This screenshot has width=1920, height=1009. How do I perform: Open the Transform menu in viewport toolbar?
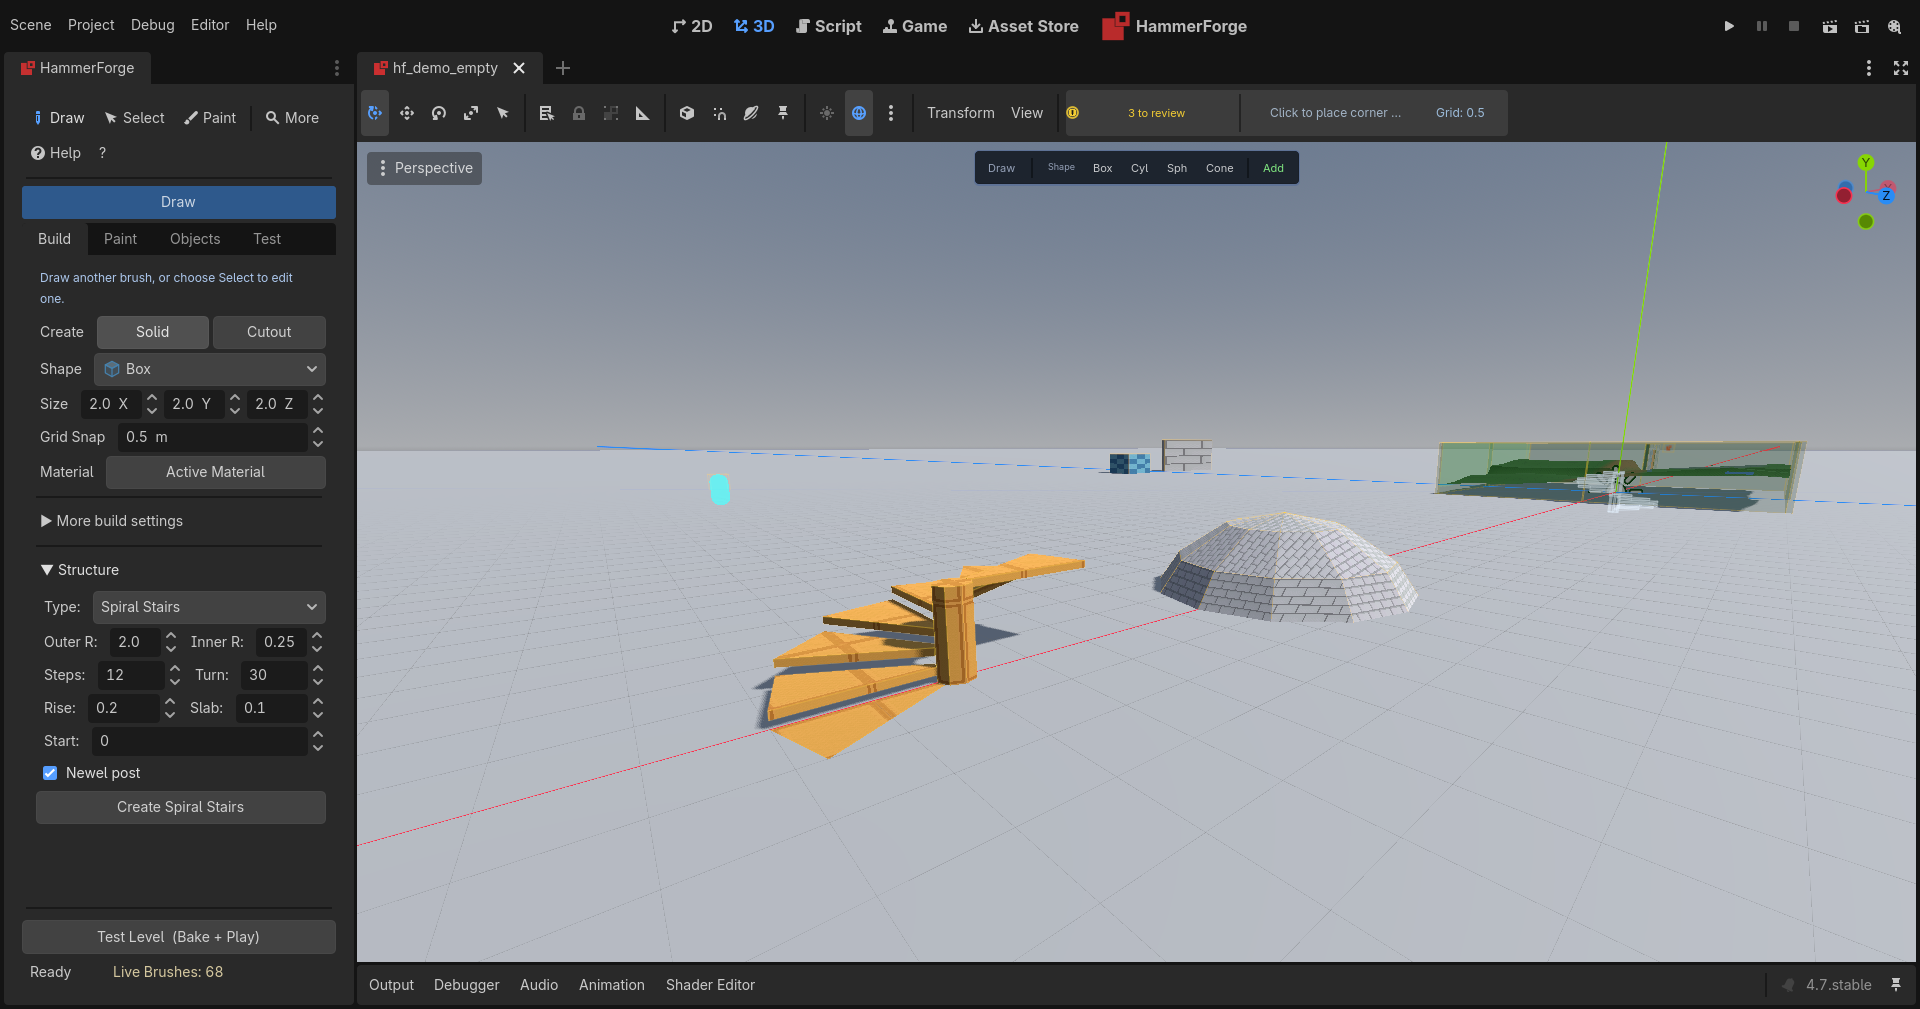tap(961, 113)
